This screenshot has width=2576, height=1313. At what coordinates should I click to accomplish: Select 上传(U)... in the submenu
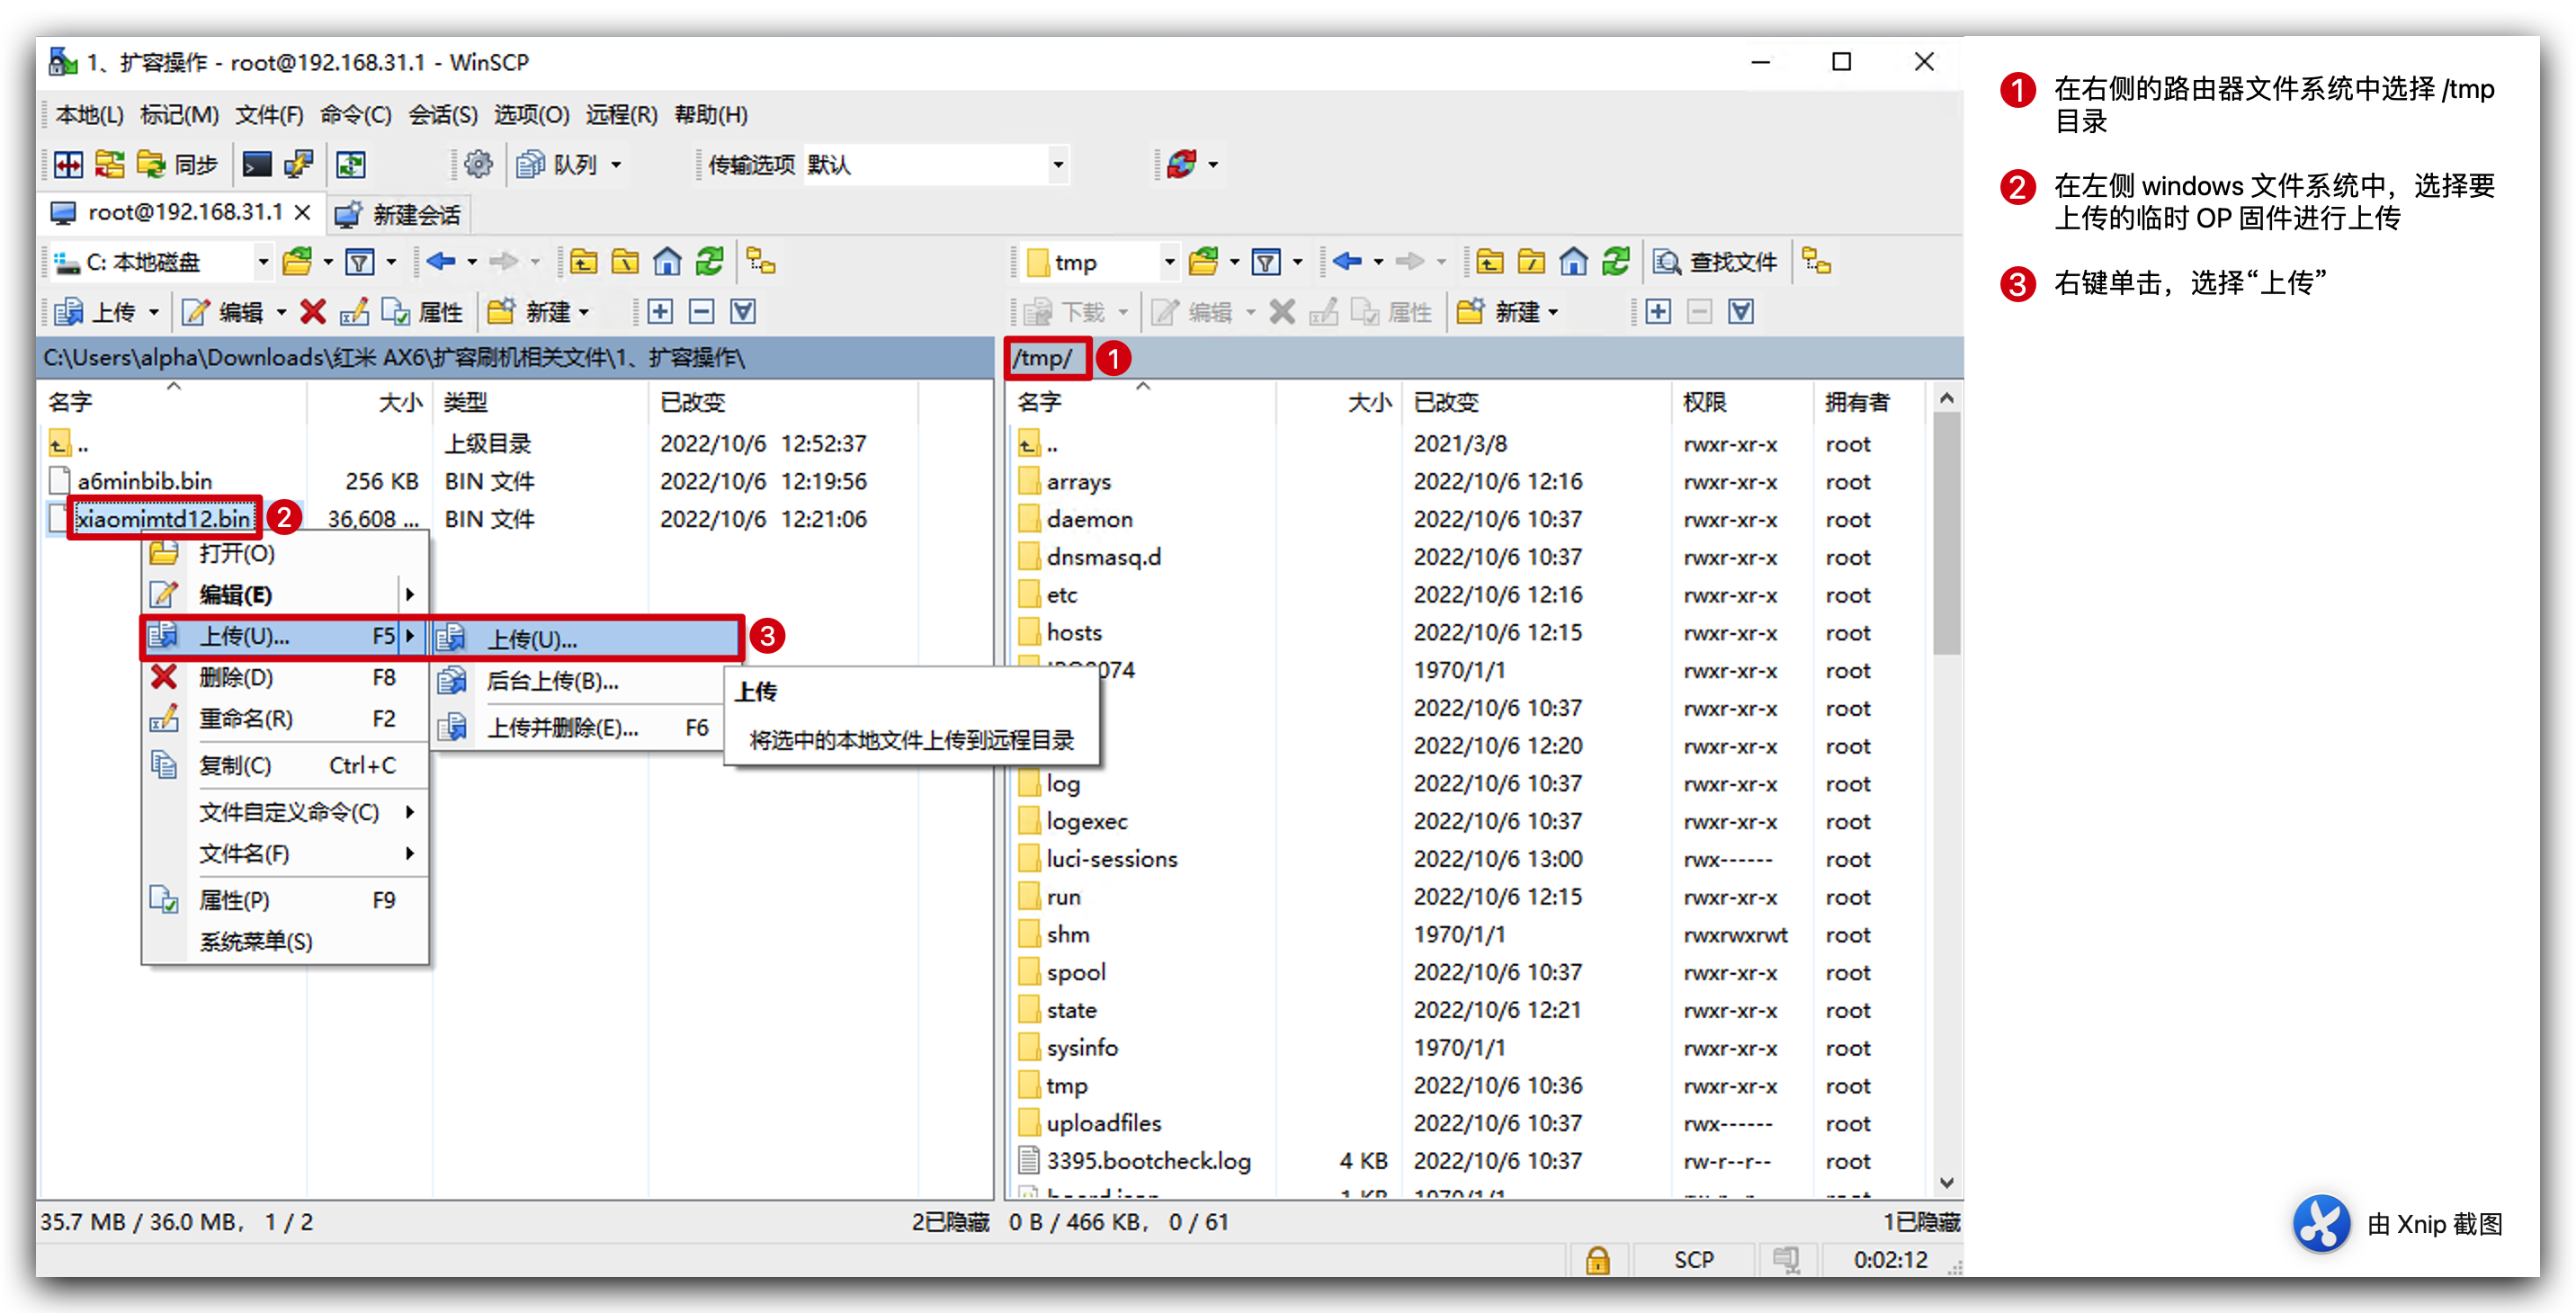(x=587, y=639)
